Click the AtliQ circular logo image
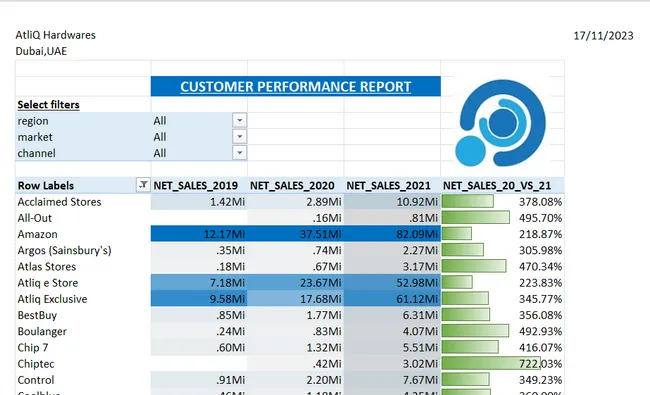 click(x=500, y=123)
